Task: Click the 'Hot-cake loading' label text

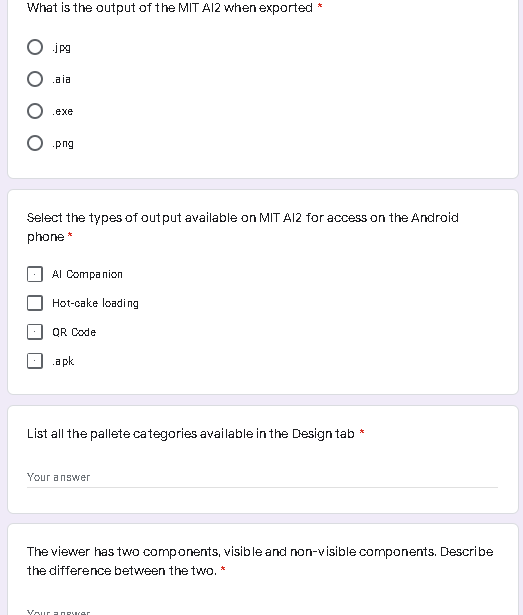Action: pos(95,303)
